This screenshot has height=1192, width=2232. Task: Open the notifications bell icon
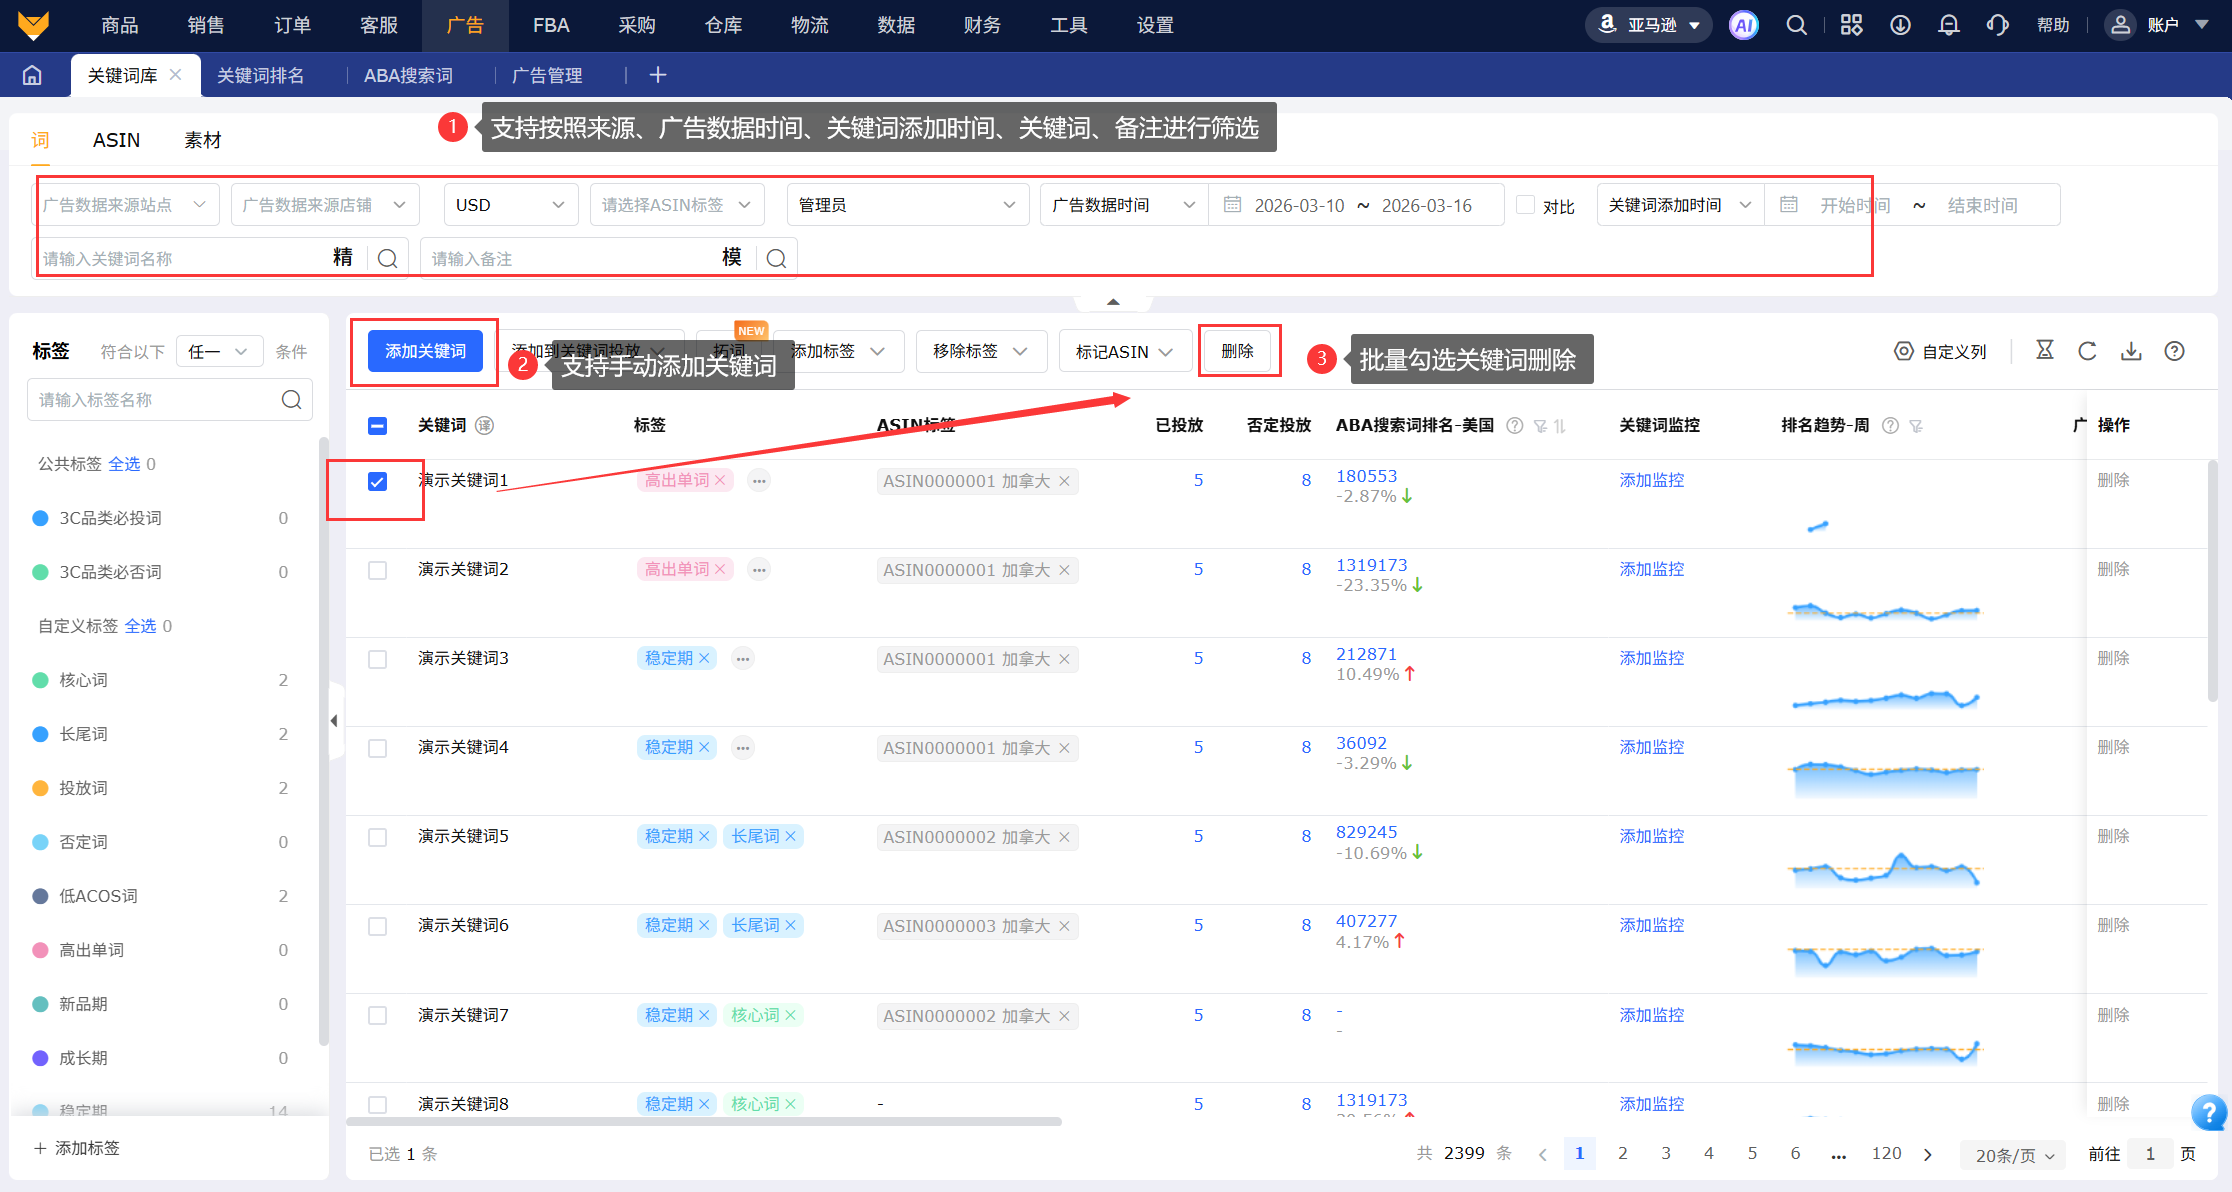coord(1948,26)
